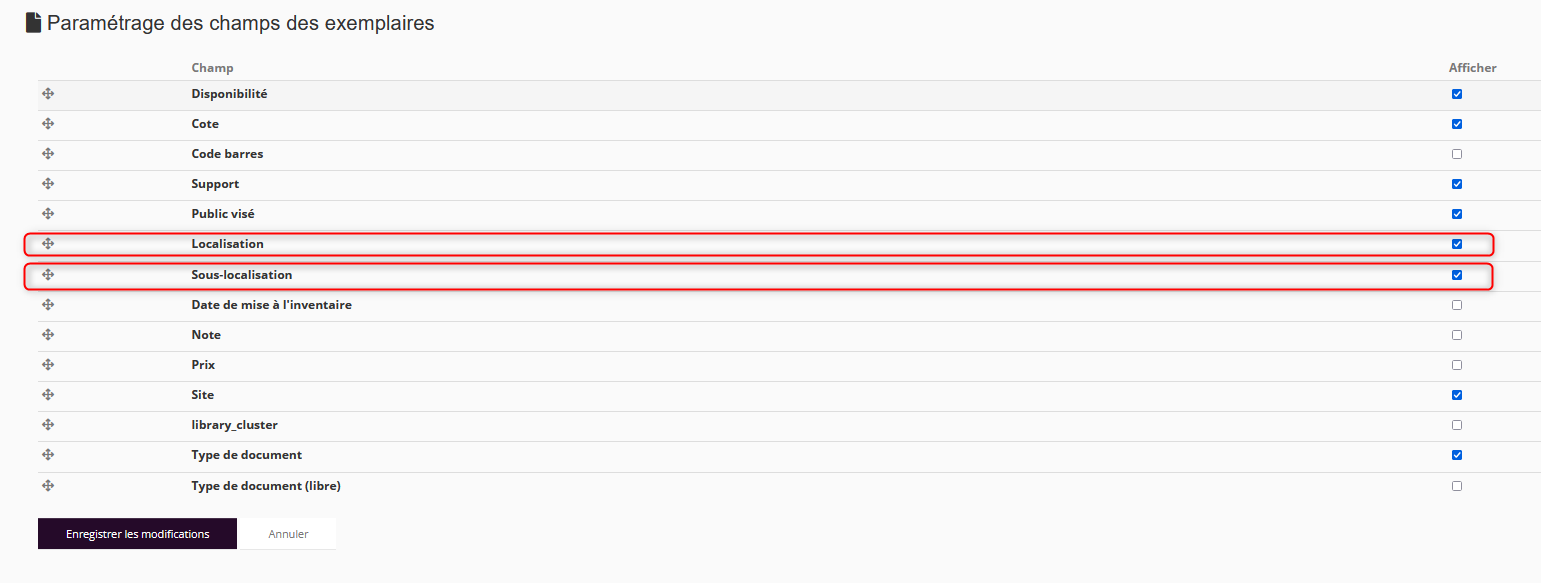The height and width of the screenshot is (583, 1541).
Task: Click the move icon for Public visé
Action: coord(48,214)
